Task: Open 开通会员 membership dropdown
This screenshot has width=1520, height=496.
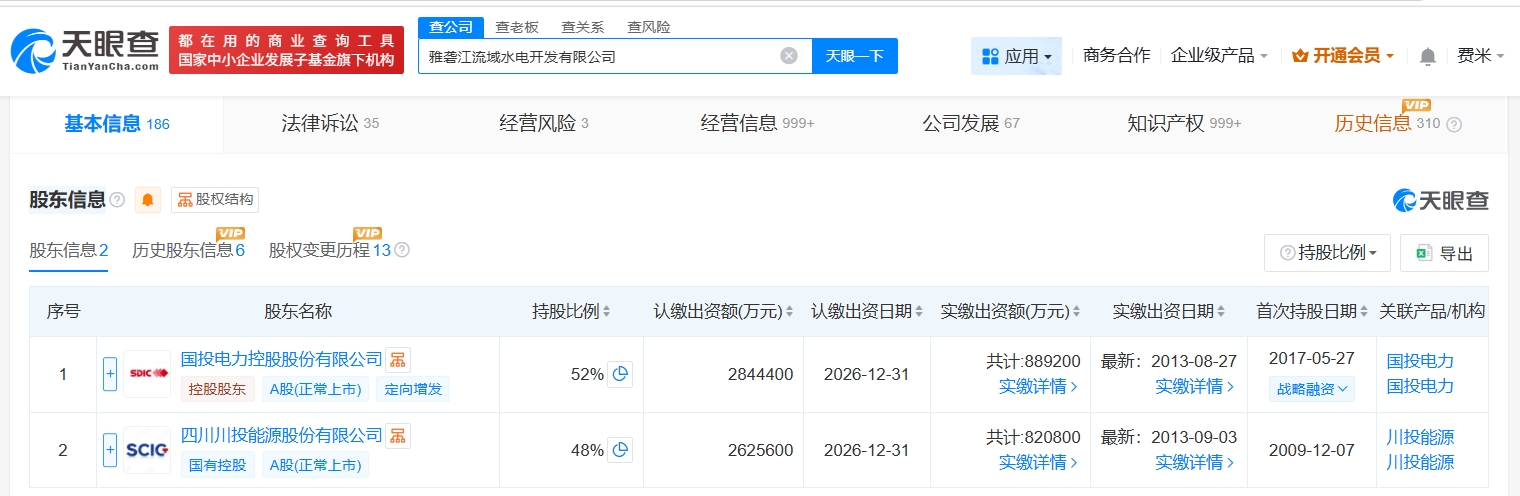Action: coord(1343,55)
